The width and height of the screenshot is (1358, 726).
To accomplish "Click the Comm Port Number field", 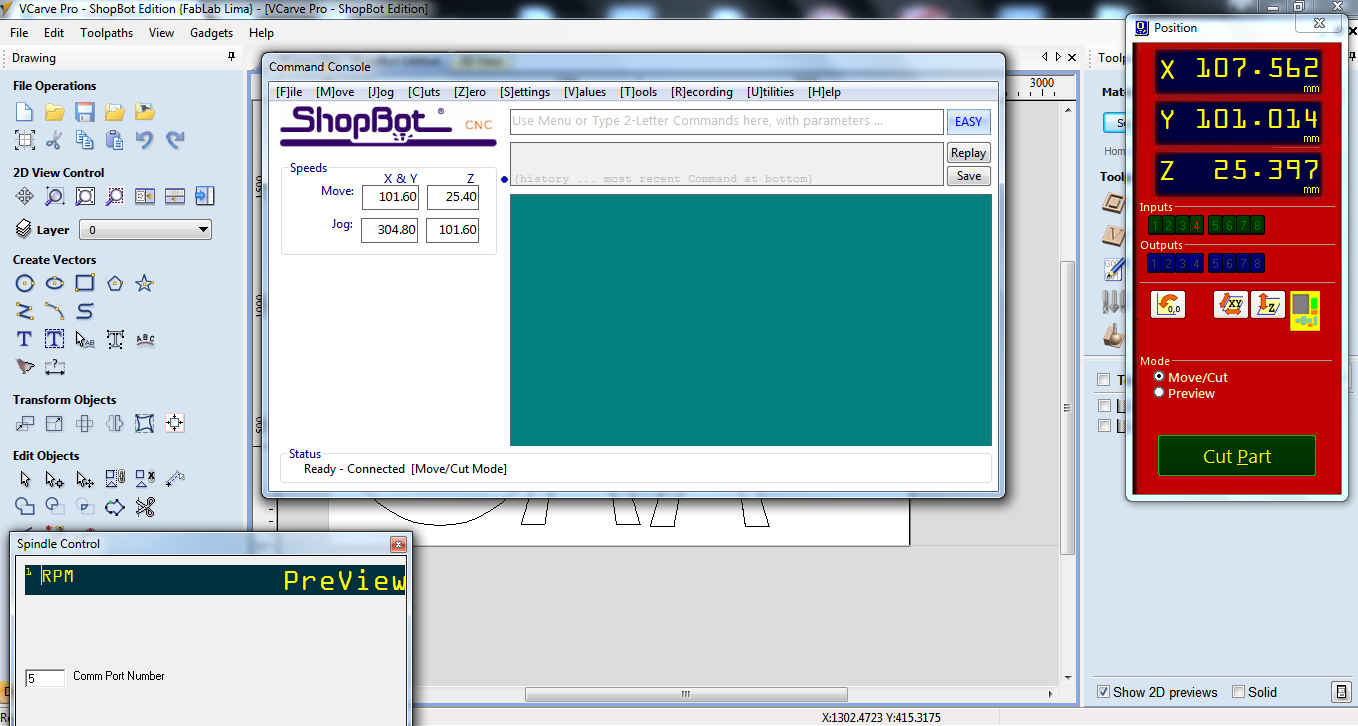I will pos(45,678).
